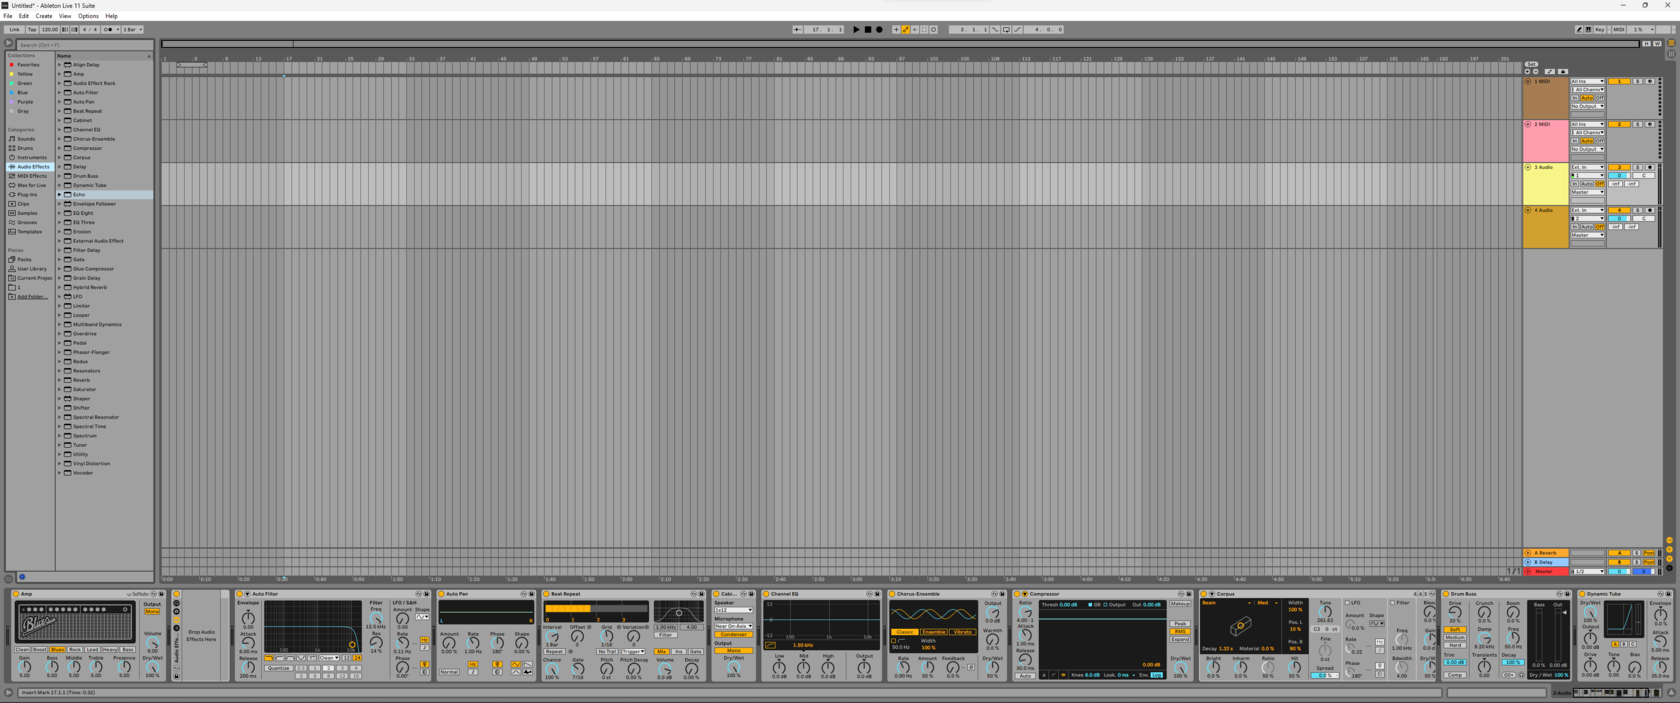This screenshot has height=703, width=1680.
Task: Open the 1 Bar quantization dropdown
Action: click(x=133, y=30)
